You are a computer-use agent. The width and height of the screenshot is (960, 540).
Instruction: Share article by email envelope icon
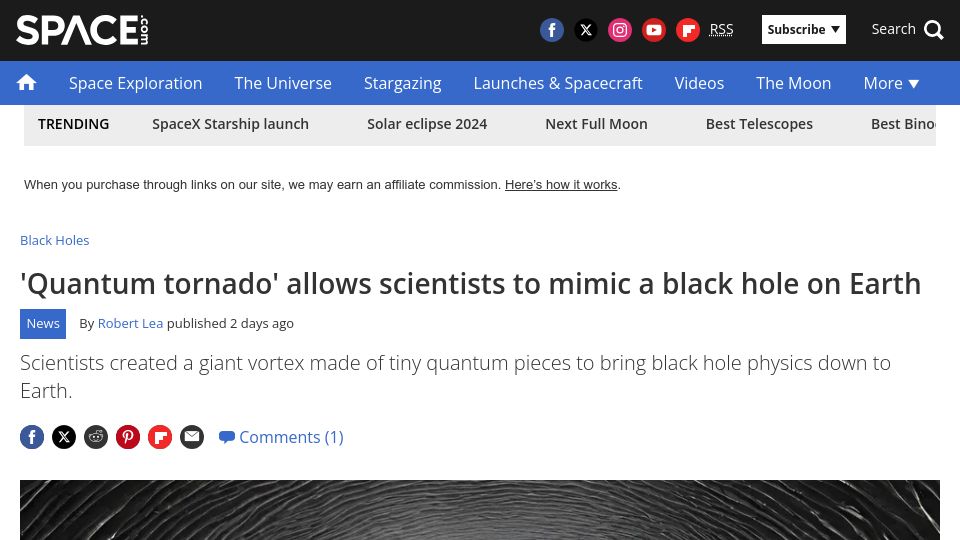pos(192,437)
